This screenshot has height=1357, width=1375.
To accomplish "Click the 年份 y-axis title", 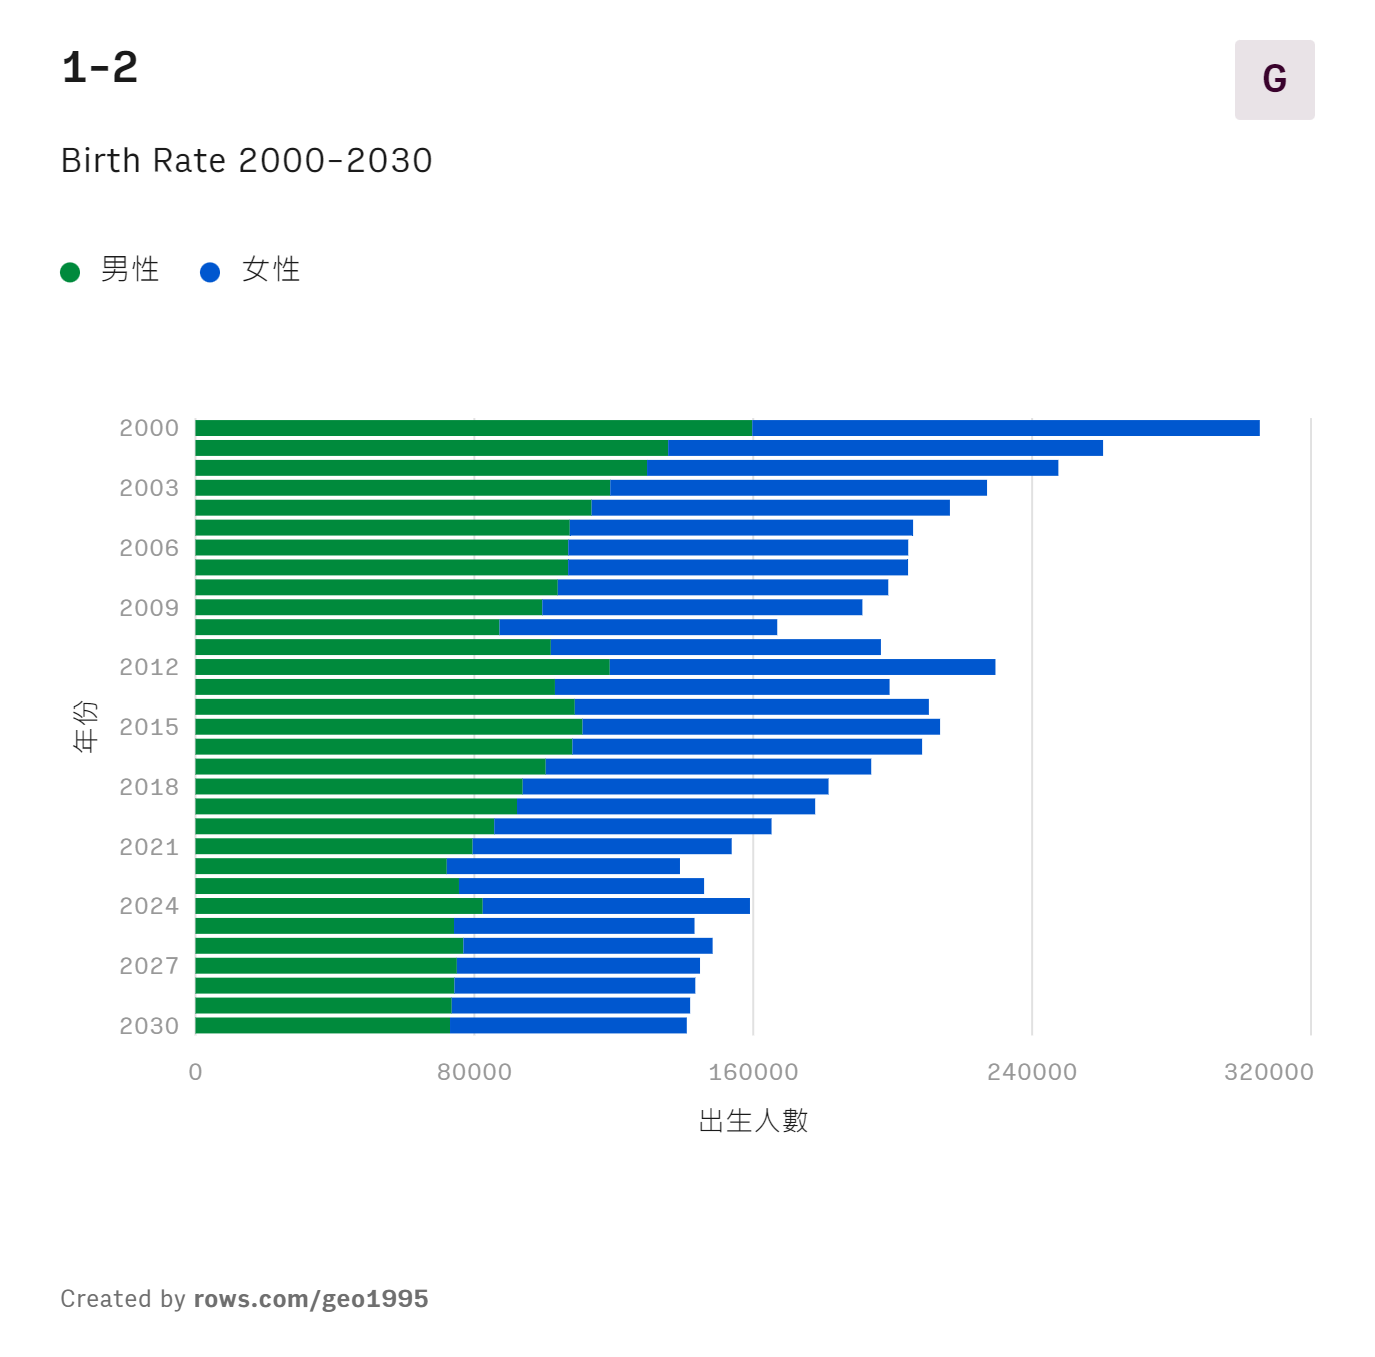I will 86,726.
